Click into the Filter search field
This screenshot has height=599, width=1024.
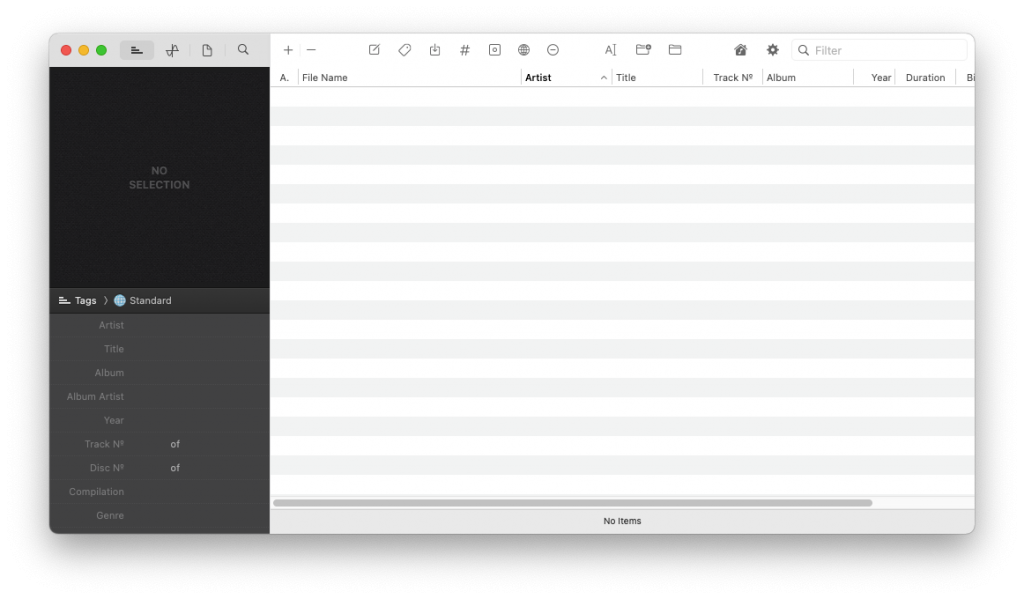point(879,50)
